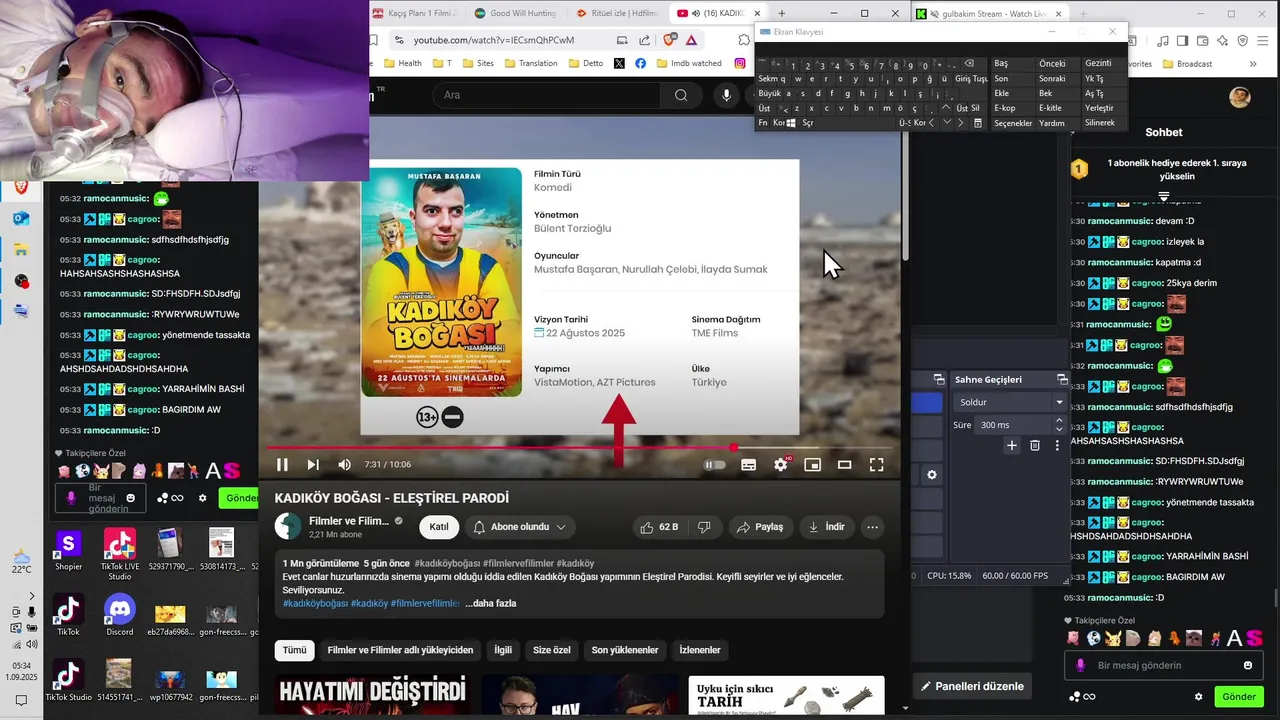Open Ekran Klavyesi Seçenekler key

pyautogui.click(x=1013, y=123)
